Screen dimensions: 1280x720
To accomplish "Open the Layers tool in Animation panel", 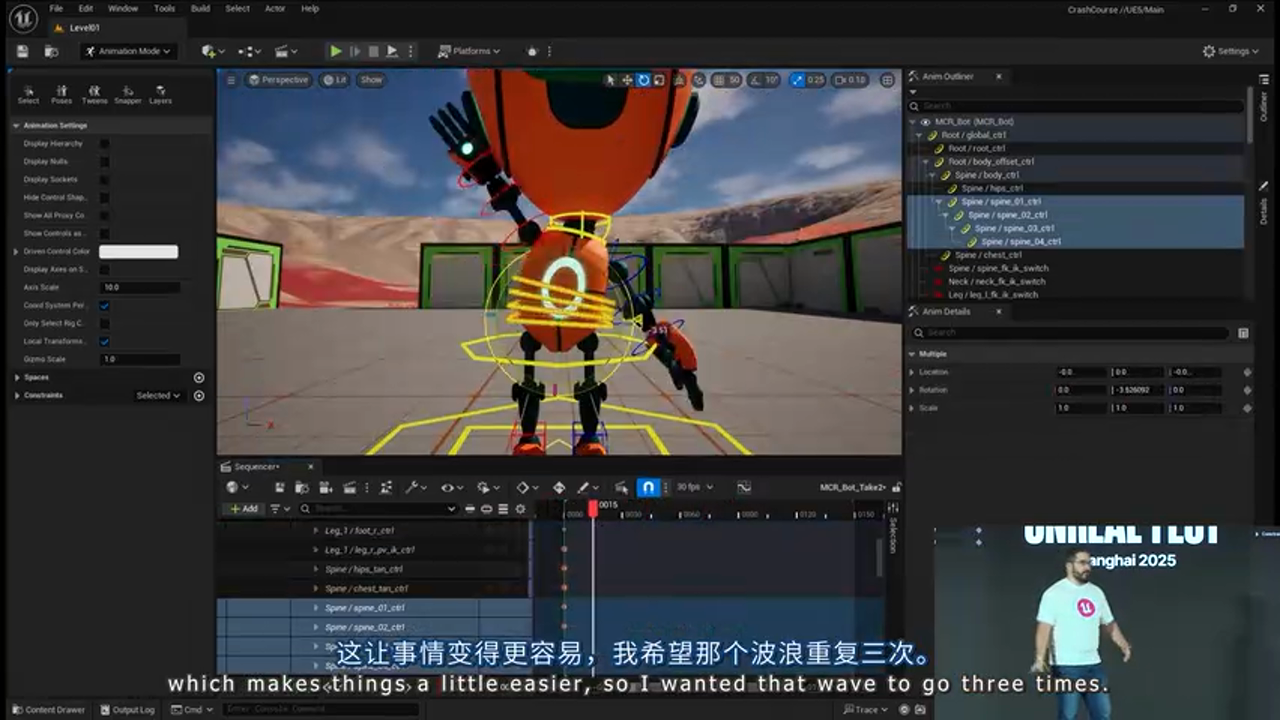I will [x=160, y=95].
